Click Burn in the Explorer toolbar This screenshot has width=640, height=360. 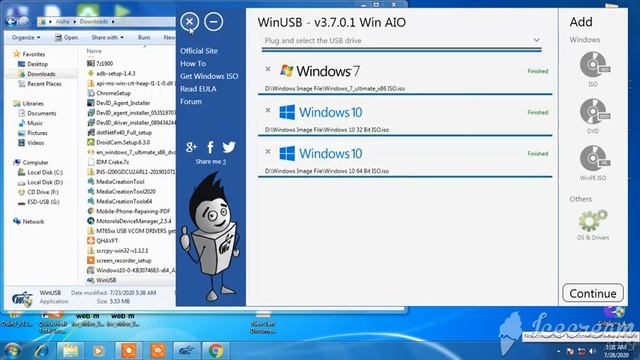click(x=144, y=37)
